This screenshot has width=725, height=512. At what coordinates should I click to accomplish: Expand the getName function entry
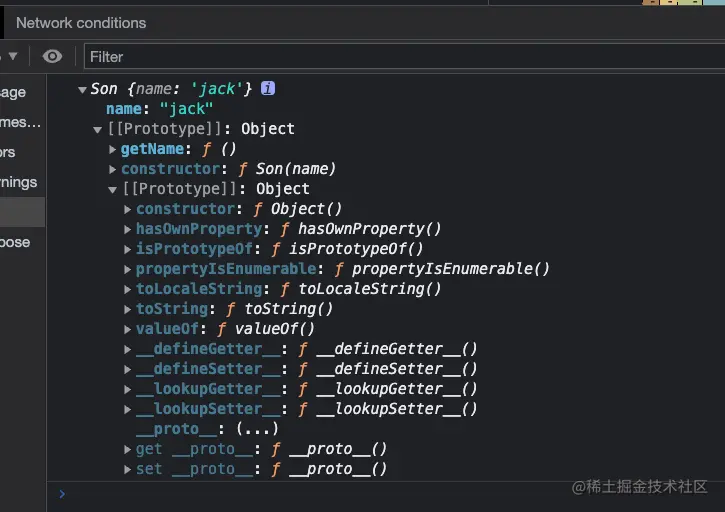coord(112,149)
